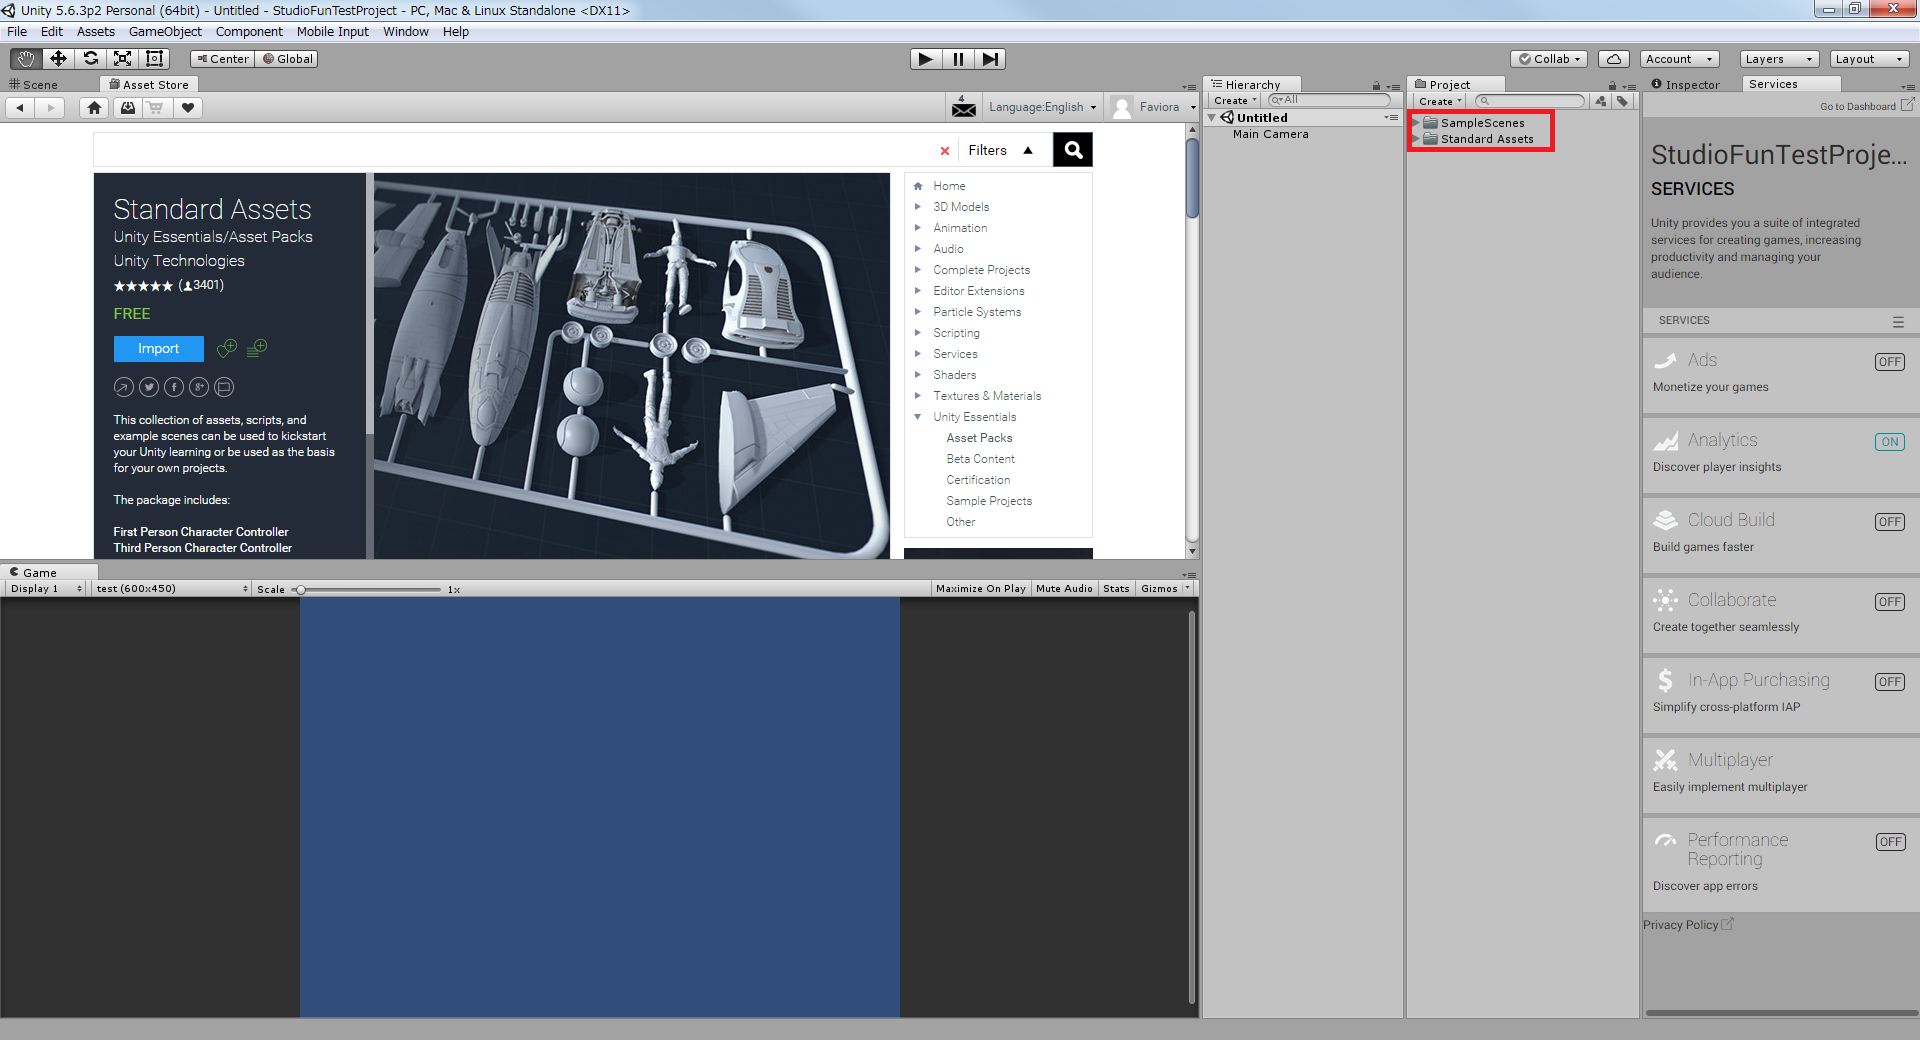This screenshot has width=1920, height=1040.
Task: Open the Layers dropdown
Action: [x=1778, y=59]
